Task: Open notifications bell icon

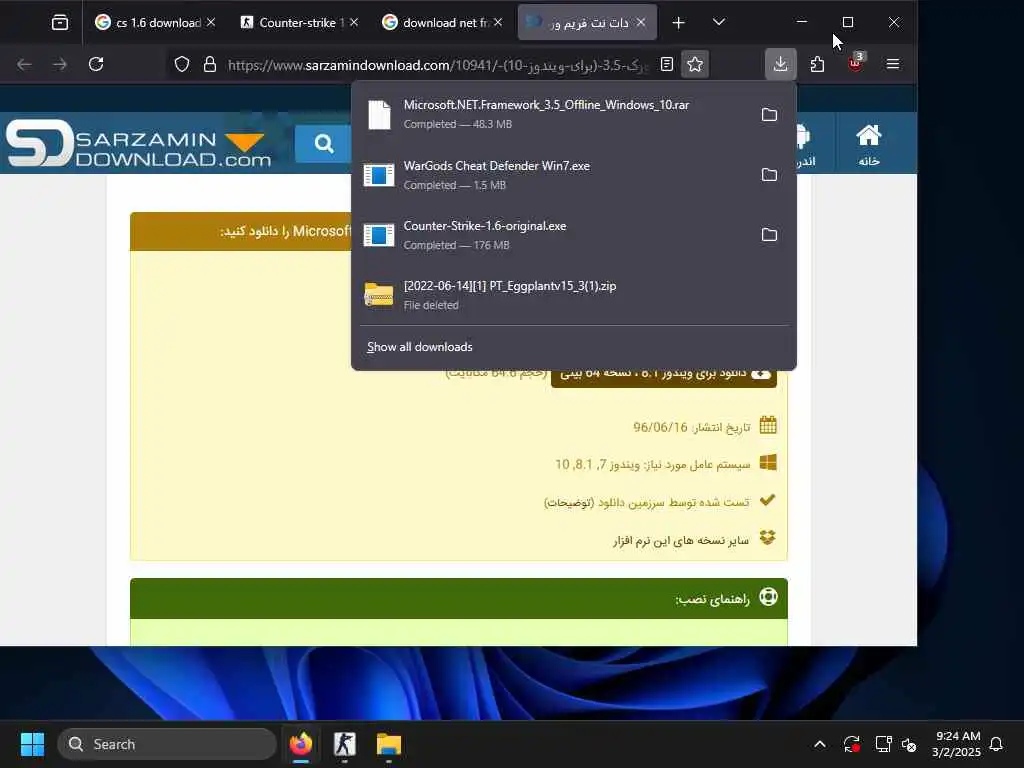Action: (996, 744)
